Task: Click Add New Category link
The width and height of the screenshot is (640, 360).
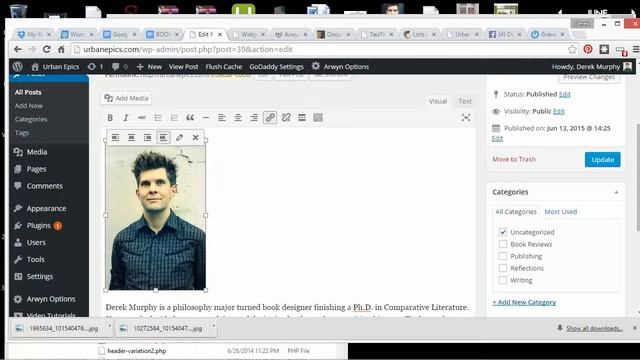Action: 524,302
